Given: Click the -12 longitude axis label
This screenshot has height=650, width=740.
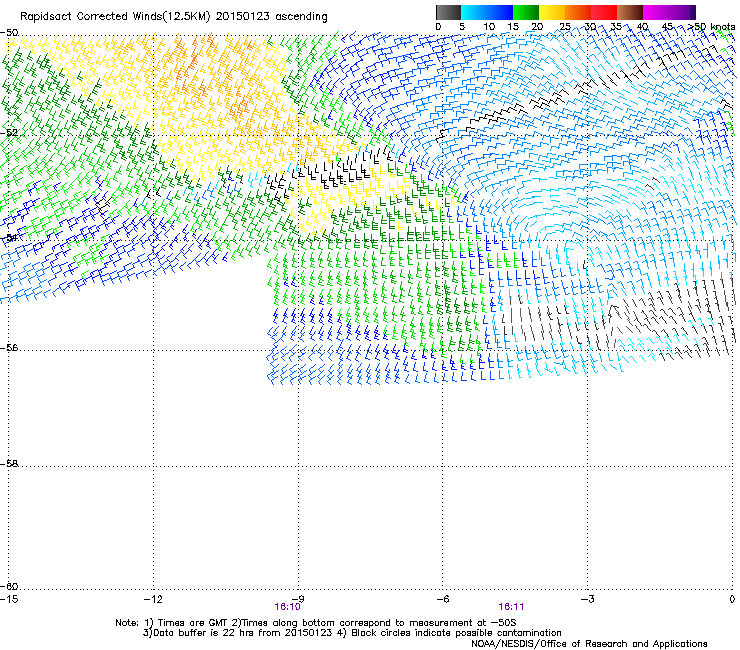Looking at the screenshot, I should click(153, 599).
